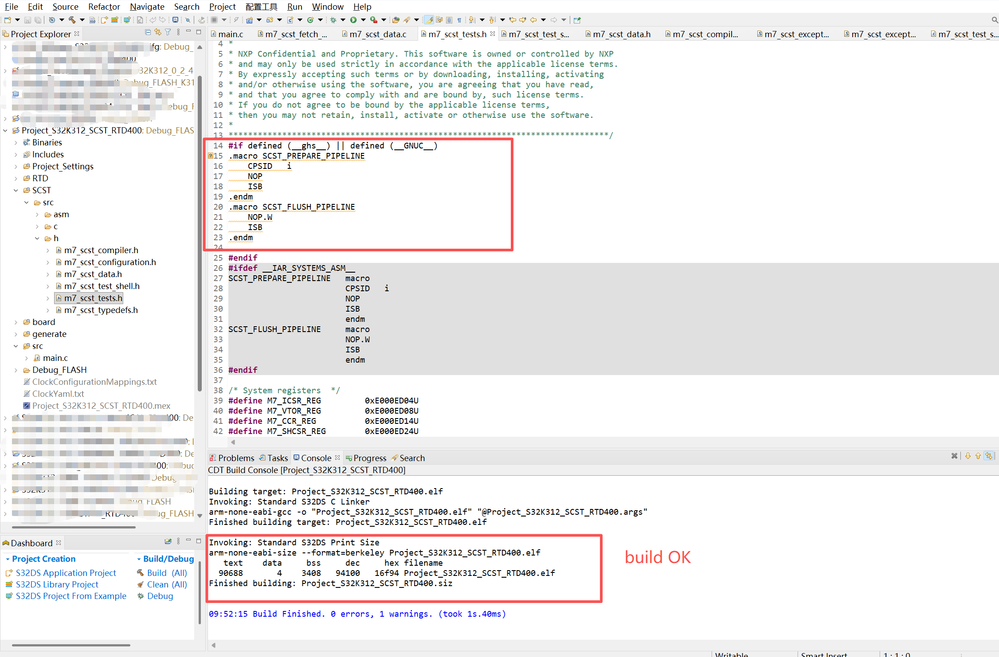Select m7_scst_typedefs.h in the tree
999x657 pixels.
(101, 310)
